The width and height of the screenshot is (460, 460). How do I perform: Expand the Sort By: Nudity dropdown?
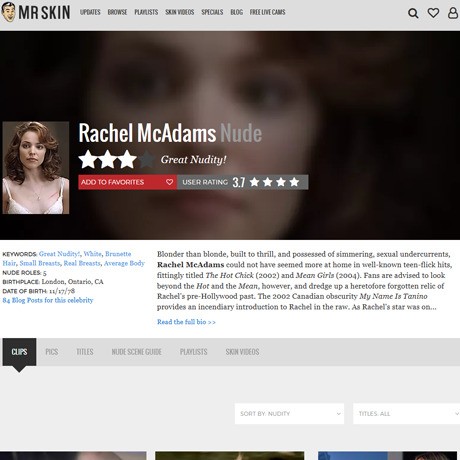coord(289,414)
